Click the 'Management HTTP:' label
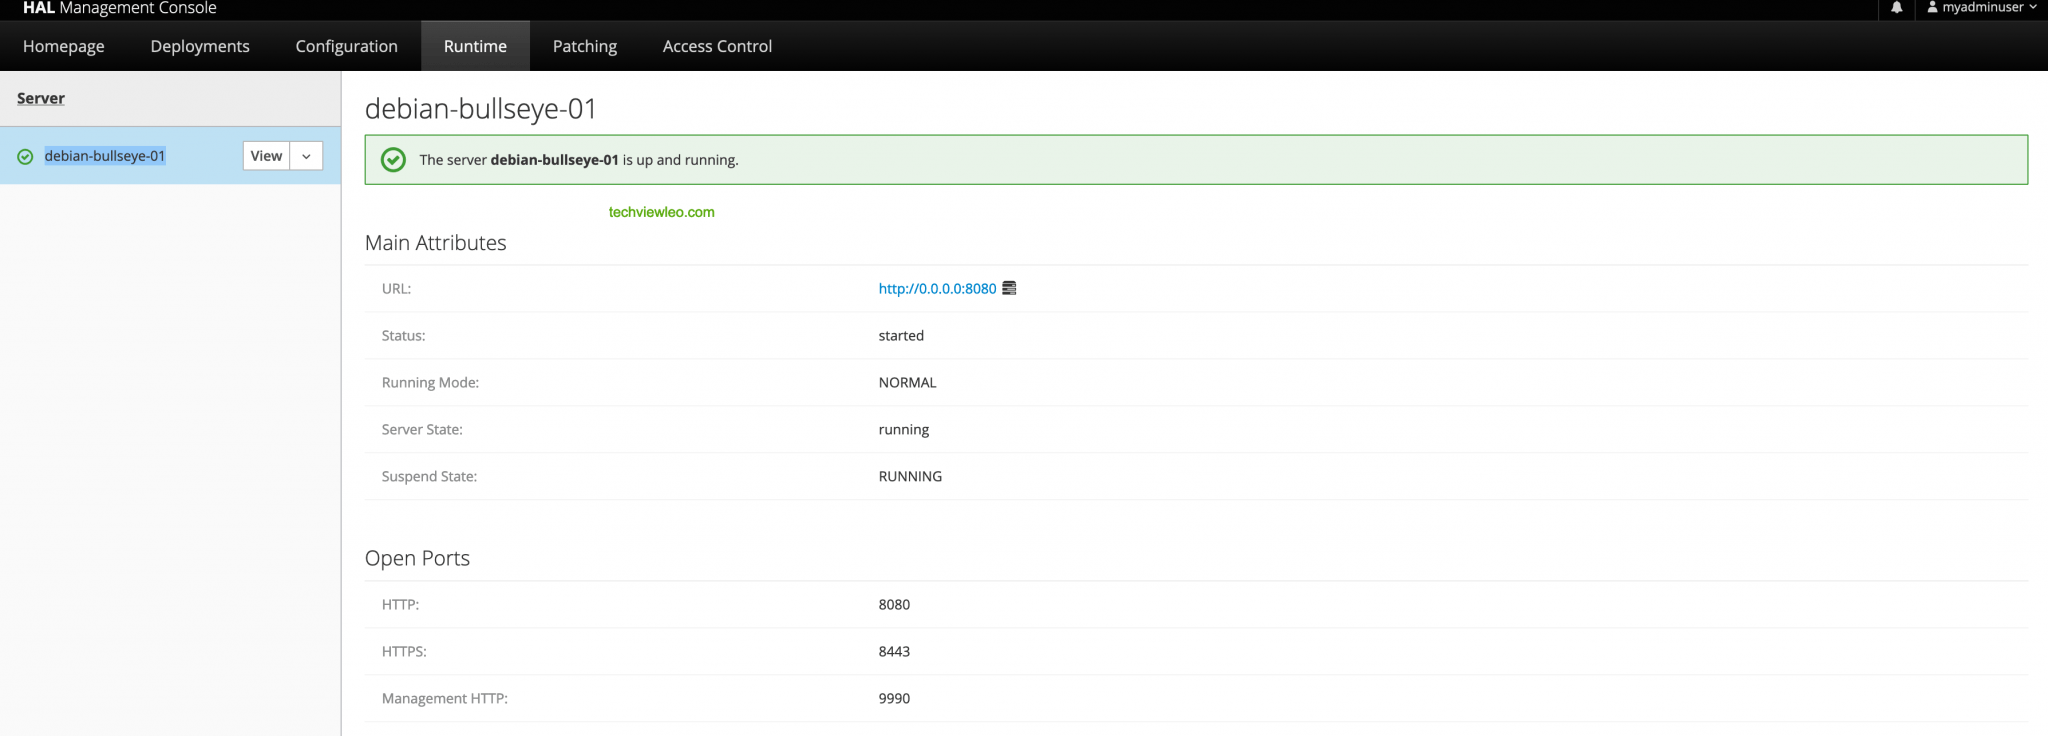Viewport: 2048px width, 736px height. (x=444, y=698)
